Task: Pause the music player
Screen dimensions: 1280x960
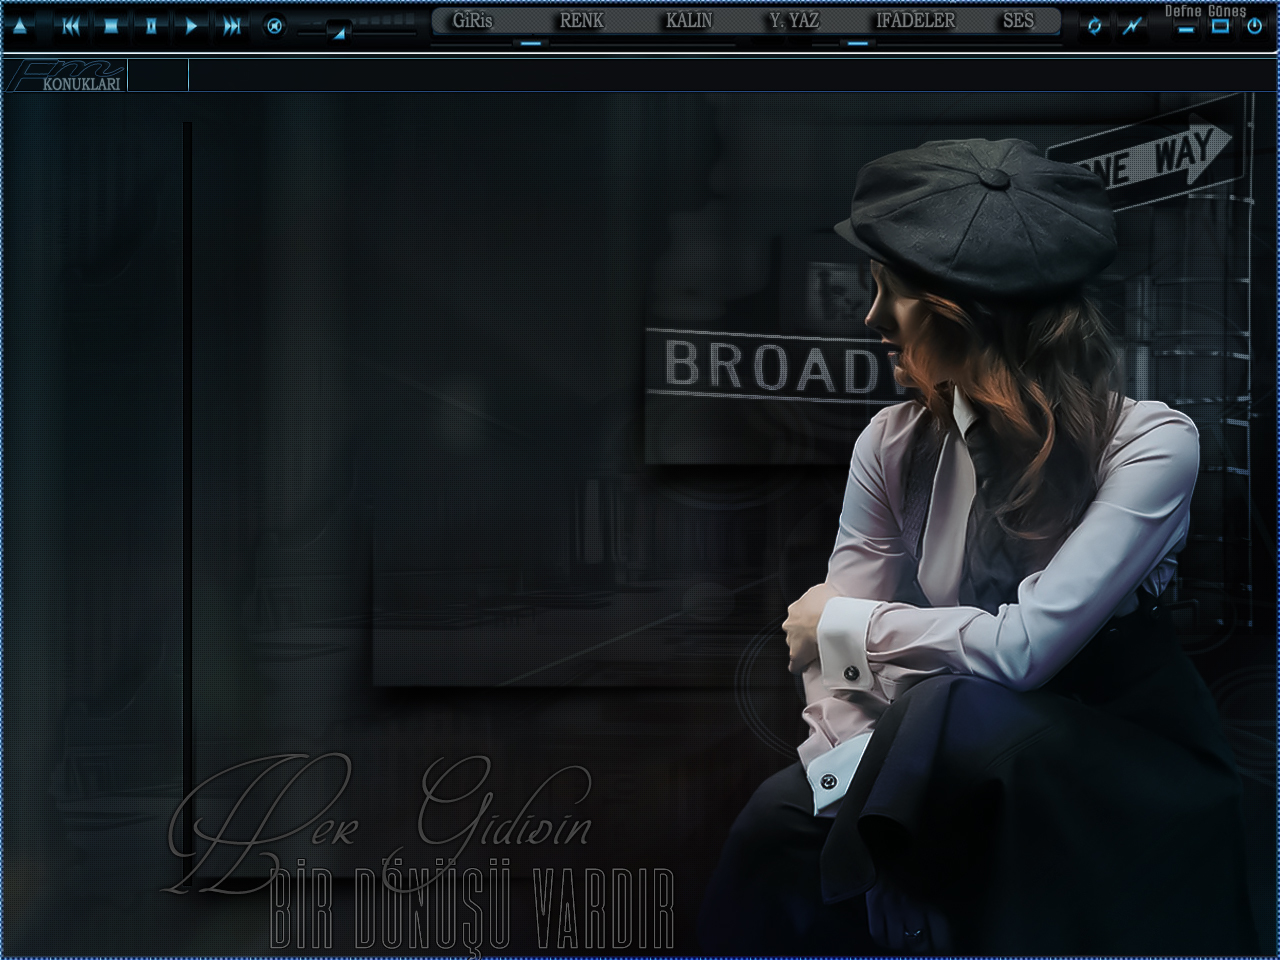Action: pos(151,27)
